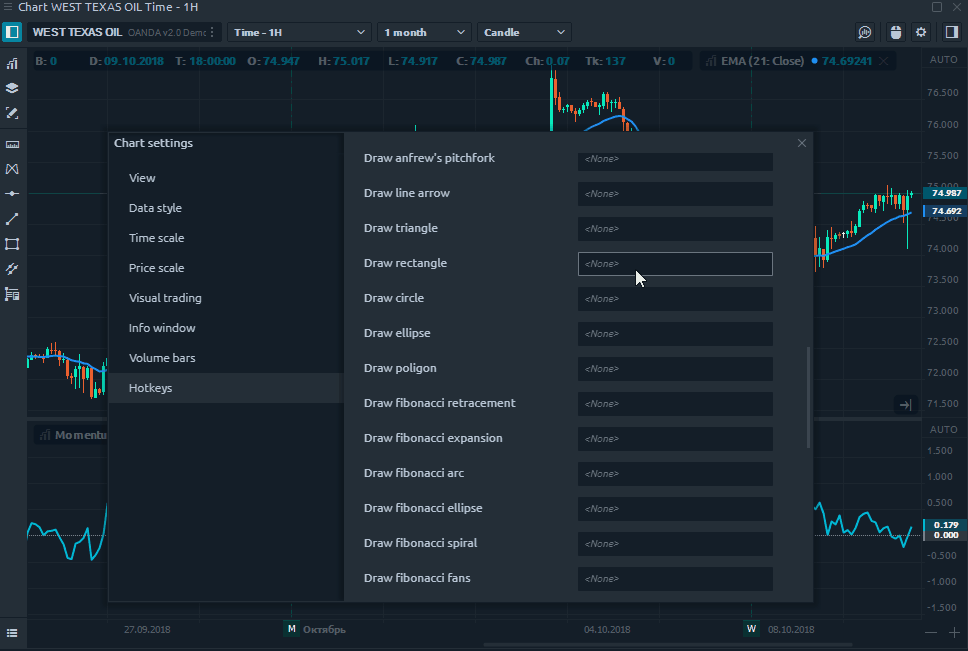Toggle the left toolbar panel icon
The height and width of the screenshot is (651, 968).
coord(12,32)
